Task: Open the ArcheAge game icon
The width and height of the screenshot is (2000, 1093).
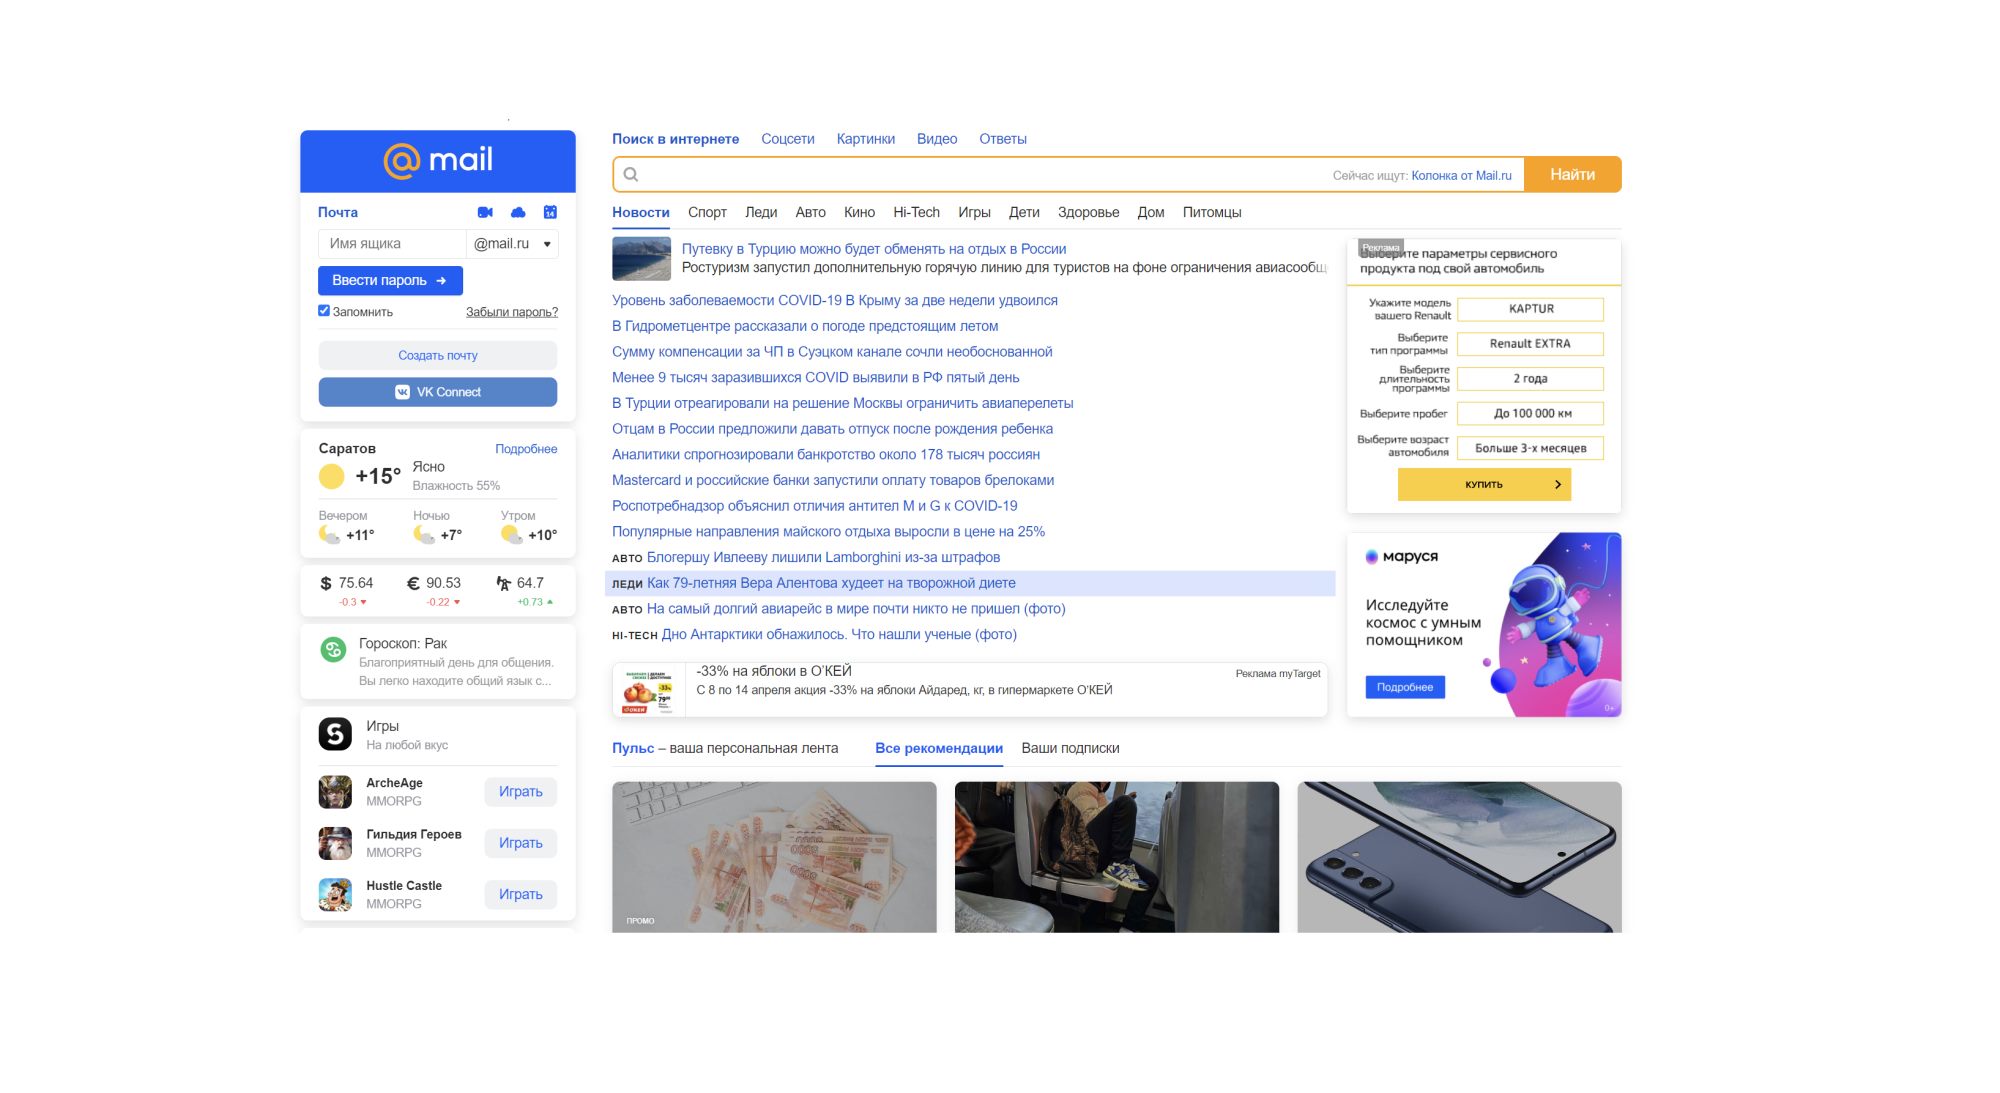Action: (335, 792)
